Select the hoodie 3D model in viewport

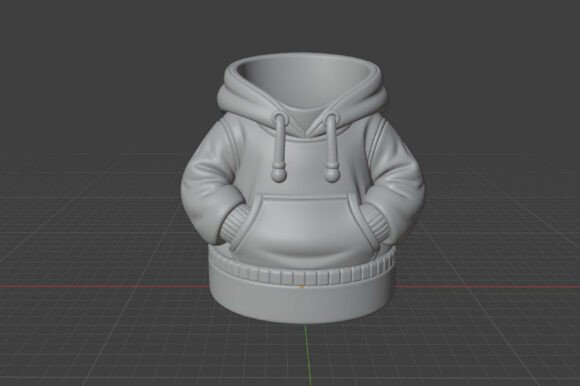303,189
